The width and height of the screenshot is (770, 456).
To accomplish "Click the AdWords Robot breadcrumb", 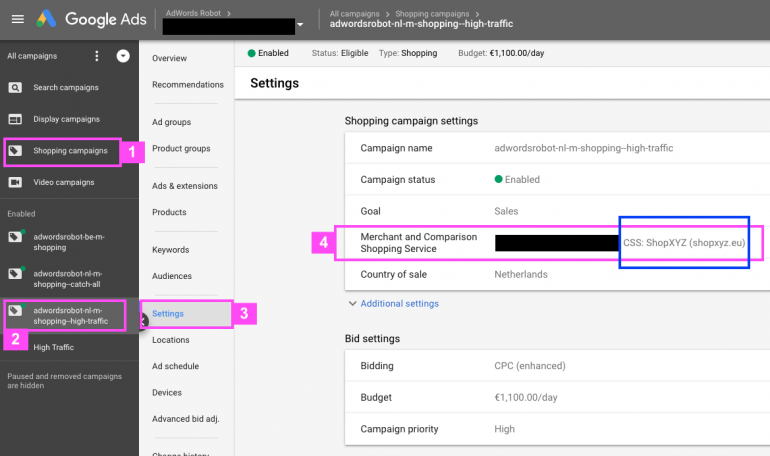I will [193, 13].
